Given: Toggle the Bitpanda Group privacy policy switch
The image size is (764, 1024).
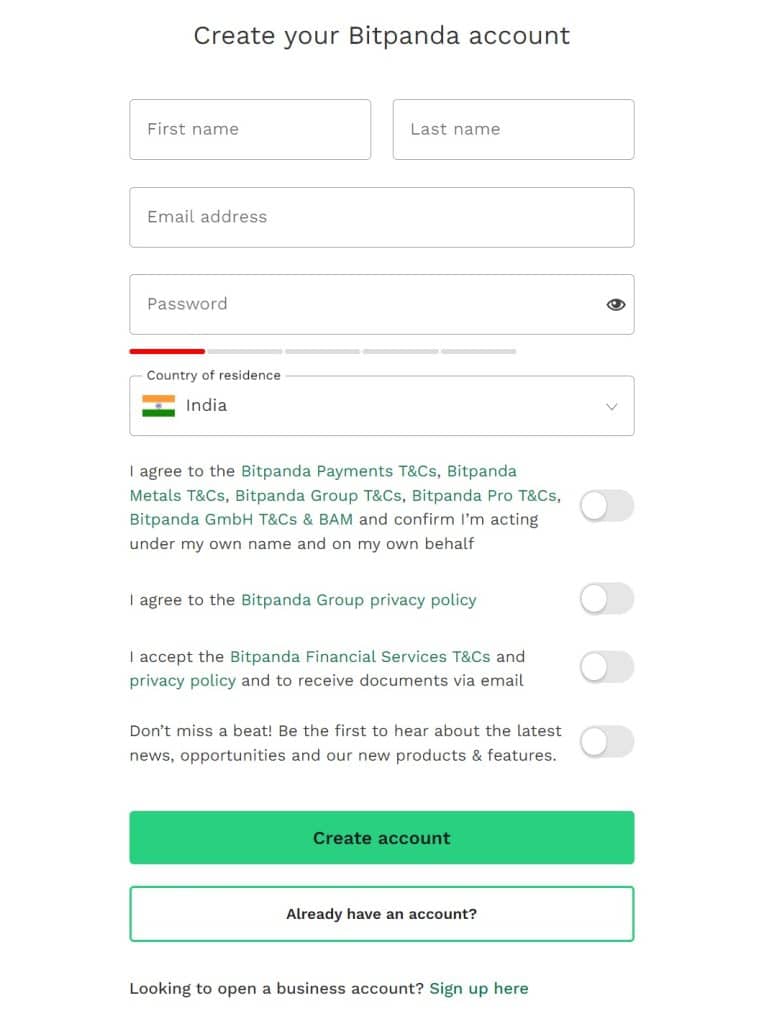Looking at the screenshot, I should point(606,598).
